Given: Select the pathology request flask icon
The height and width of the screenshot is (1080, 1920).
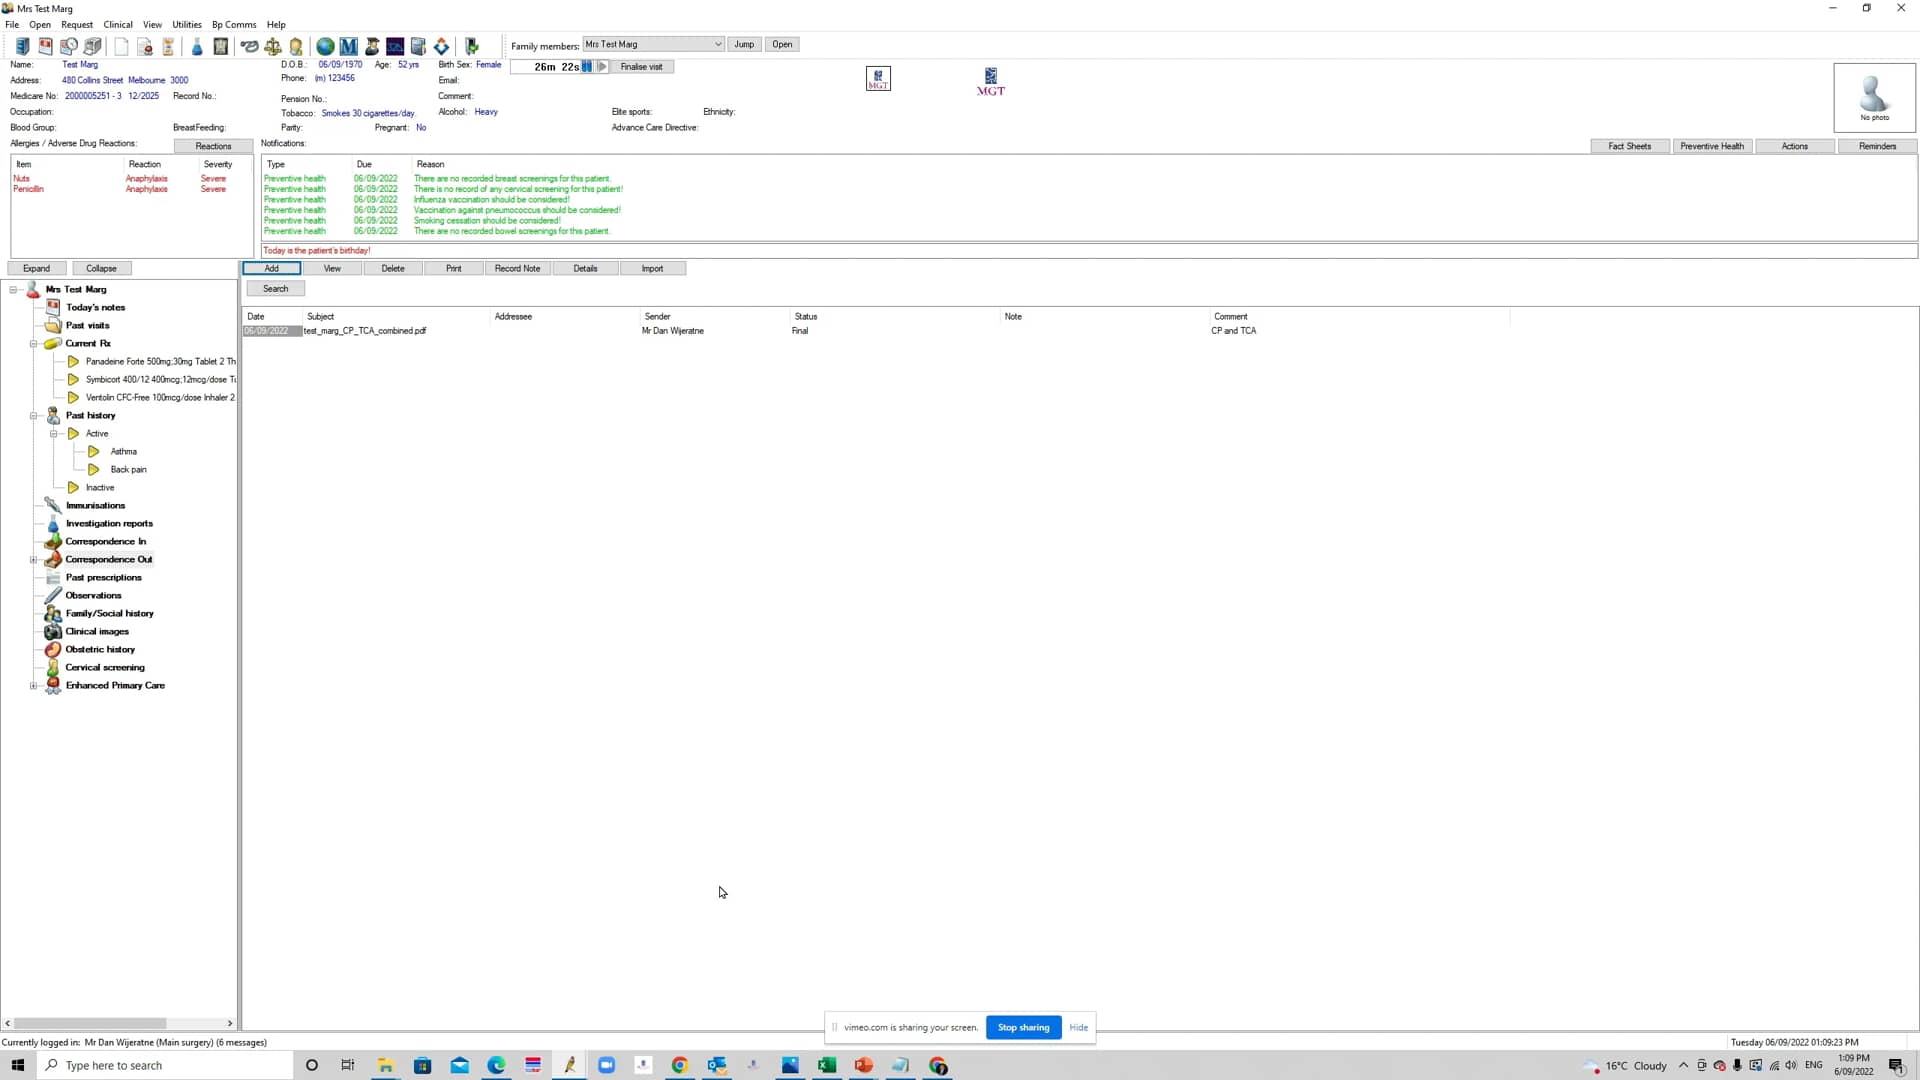Looking at the screenshot, I should pos(197,46).
